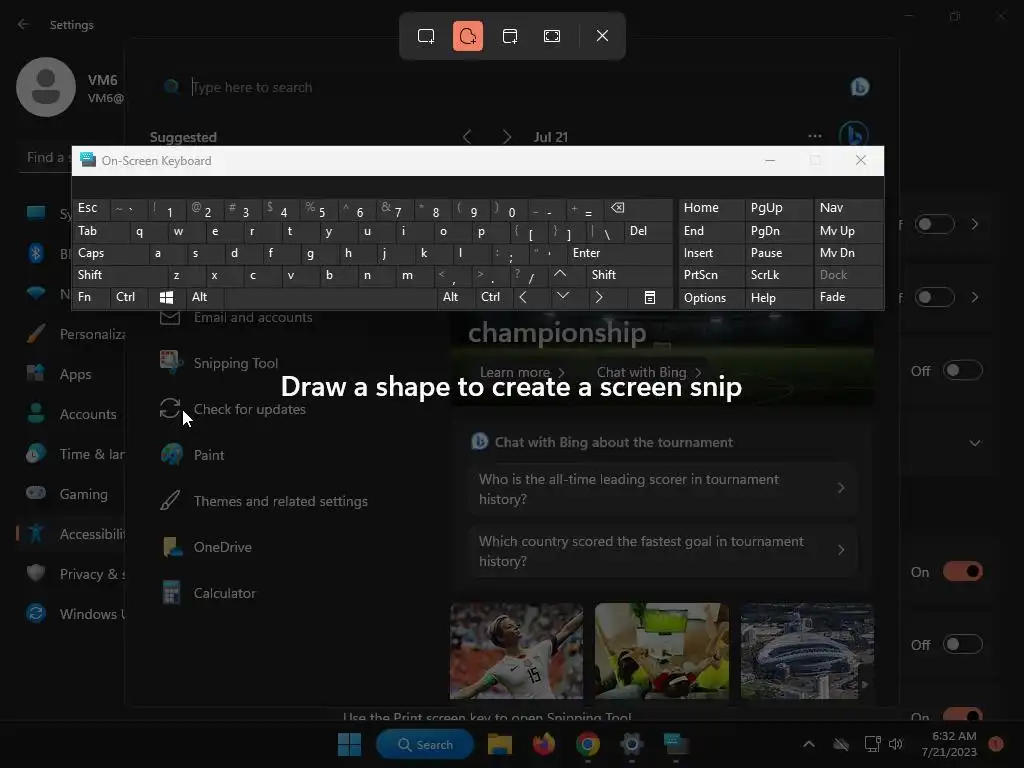Image resolution: width=1024 pixels, height=768 pixels.
Task: Click the Pause key on On-Screen Keyboard
Action: pos(778,253)
